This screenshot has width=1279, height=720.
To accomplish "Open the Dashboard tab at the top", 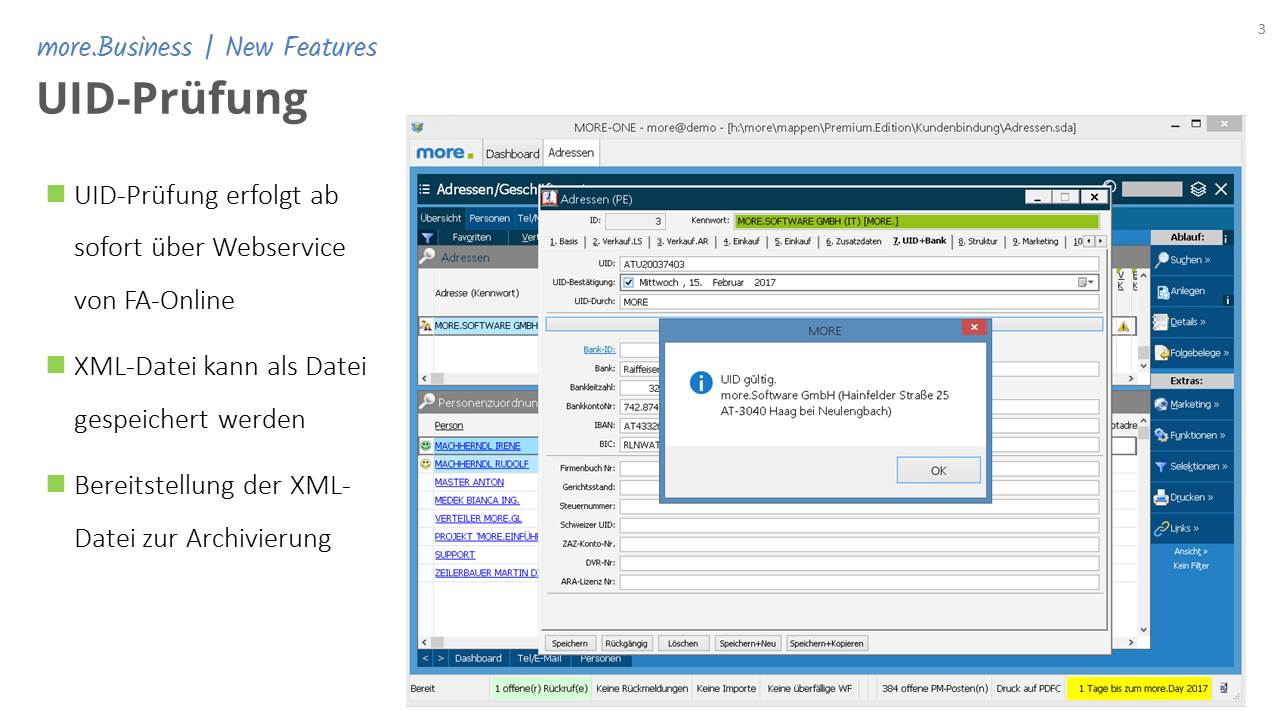I will pos(512,154).
